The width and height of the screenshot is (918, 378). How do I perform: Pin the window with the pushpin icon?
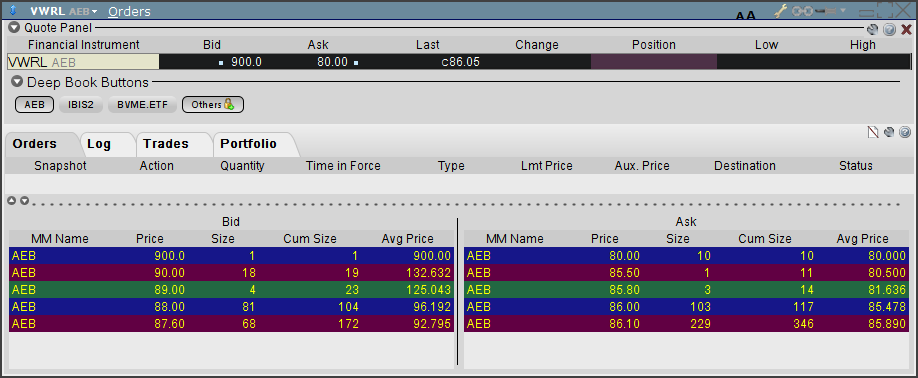coord(824,11)
